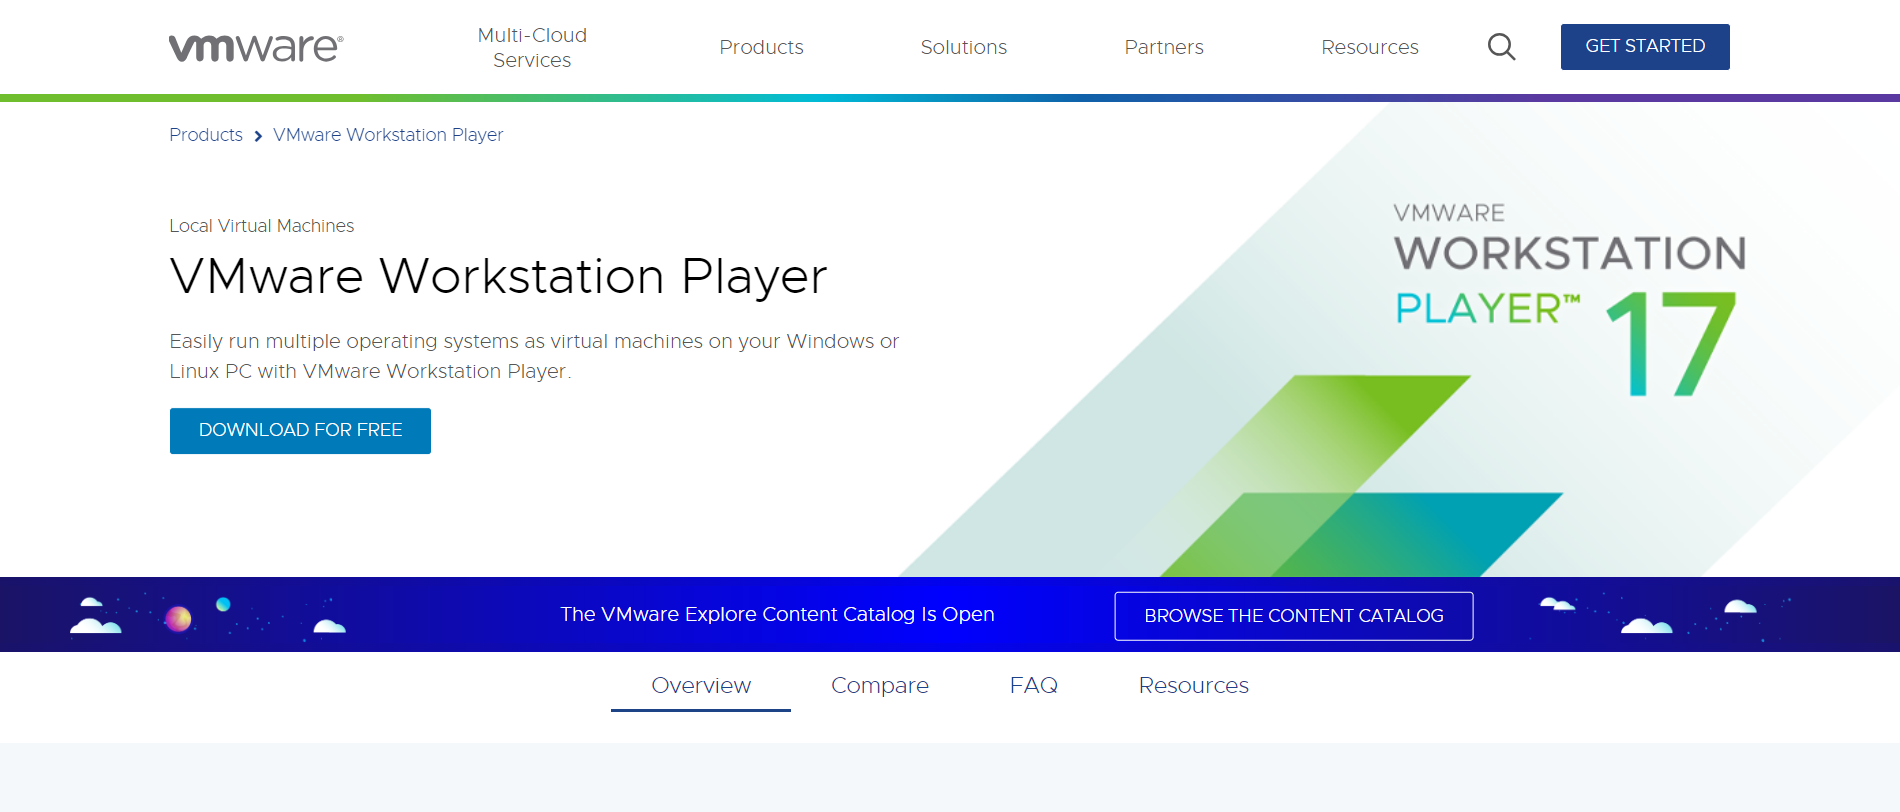Click the 'VMware Workstation Player' heading
Image resolution: width=1900 pixels, height=812 pixels.
point(498,277)
